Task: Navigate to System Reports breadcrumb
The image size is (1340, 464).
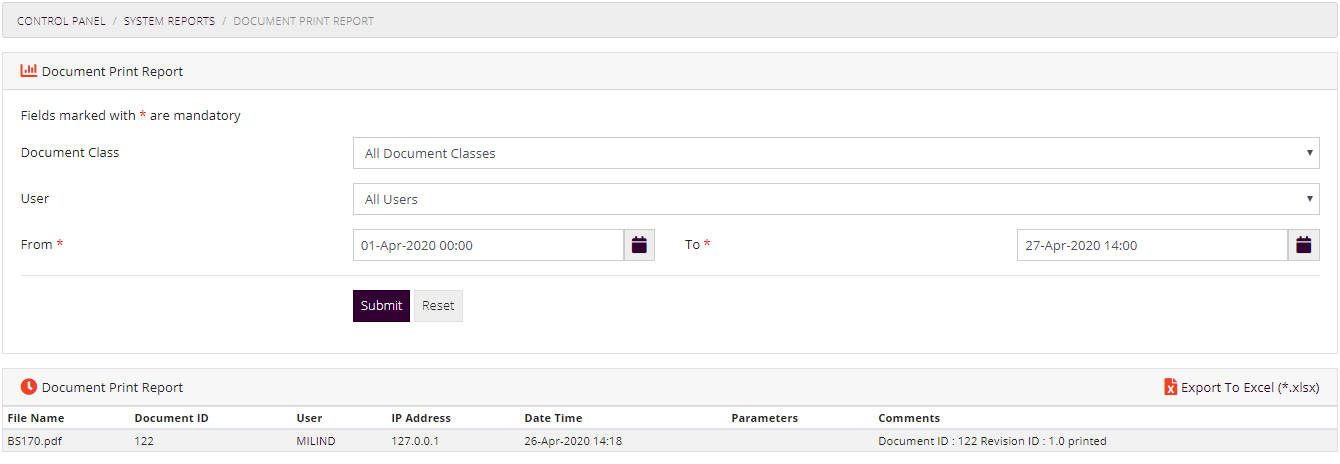Action: 169,21
